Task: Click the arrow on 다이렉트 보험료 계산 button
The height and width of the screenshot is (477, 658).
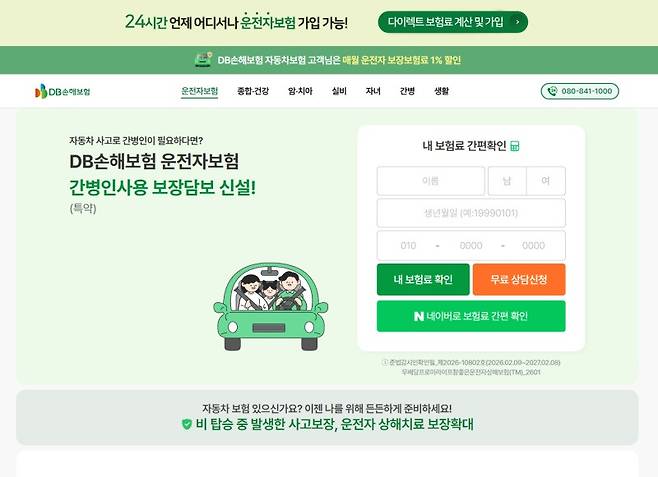Action: [517, 22]
